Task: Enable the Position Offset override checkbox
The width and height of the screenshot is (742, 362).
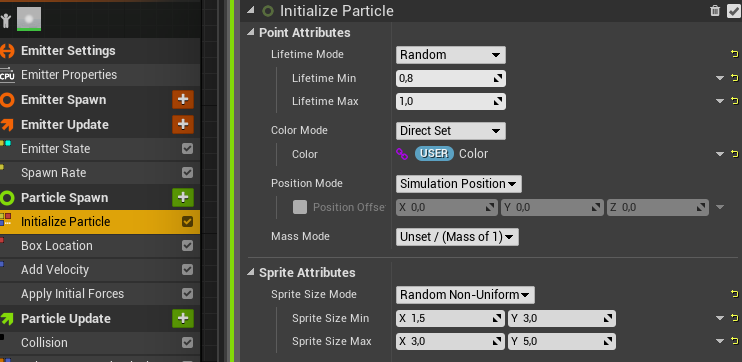Action: pyautogui.click(x=300, y=207)
